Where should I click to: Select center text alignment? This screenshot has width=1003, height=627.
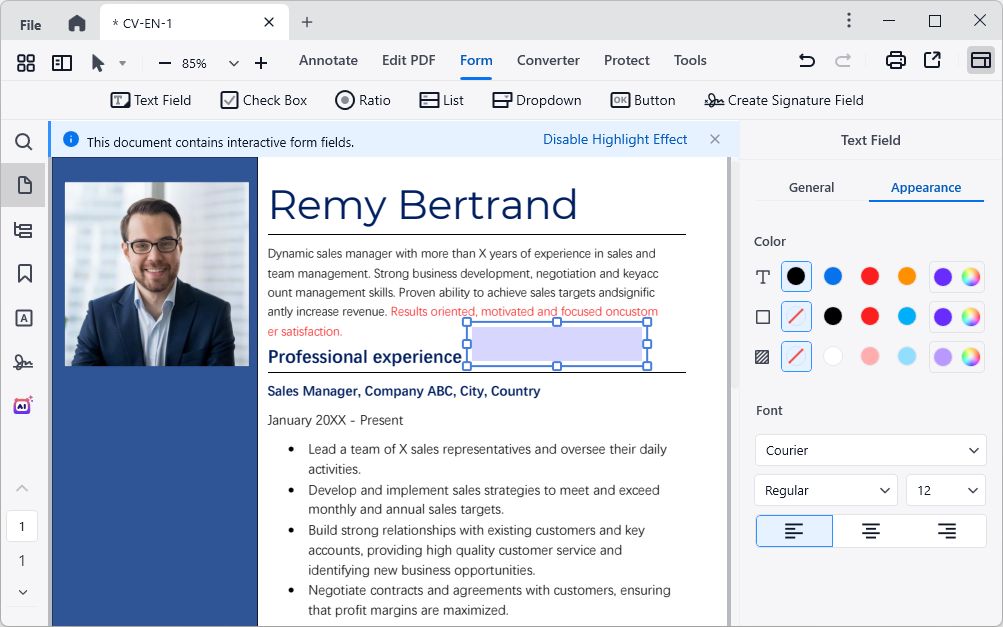871,531
